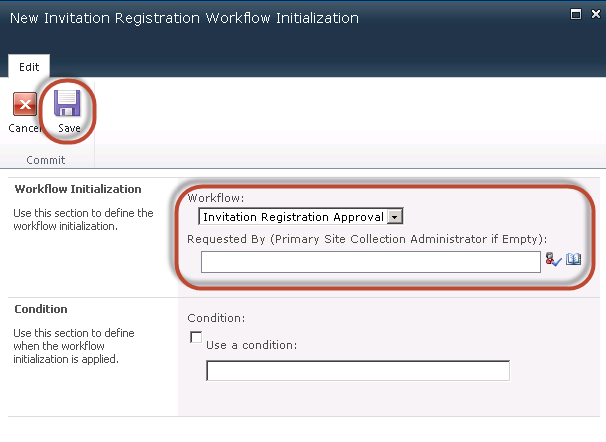Switch to the Edit ribbon tab
606x442 pixels.
point(29,67)
